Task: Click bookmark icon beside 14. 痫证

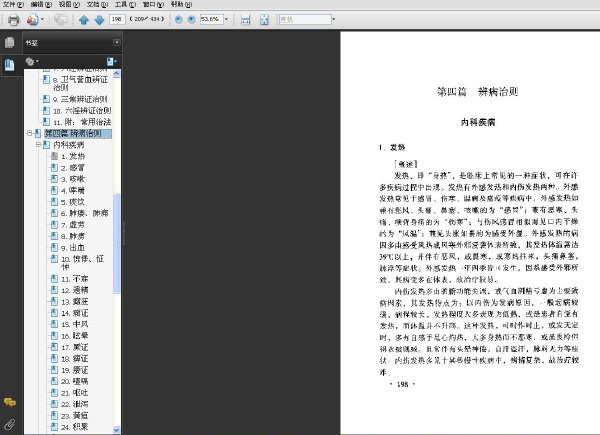Action: coord(54,313)
